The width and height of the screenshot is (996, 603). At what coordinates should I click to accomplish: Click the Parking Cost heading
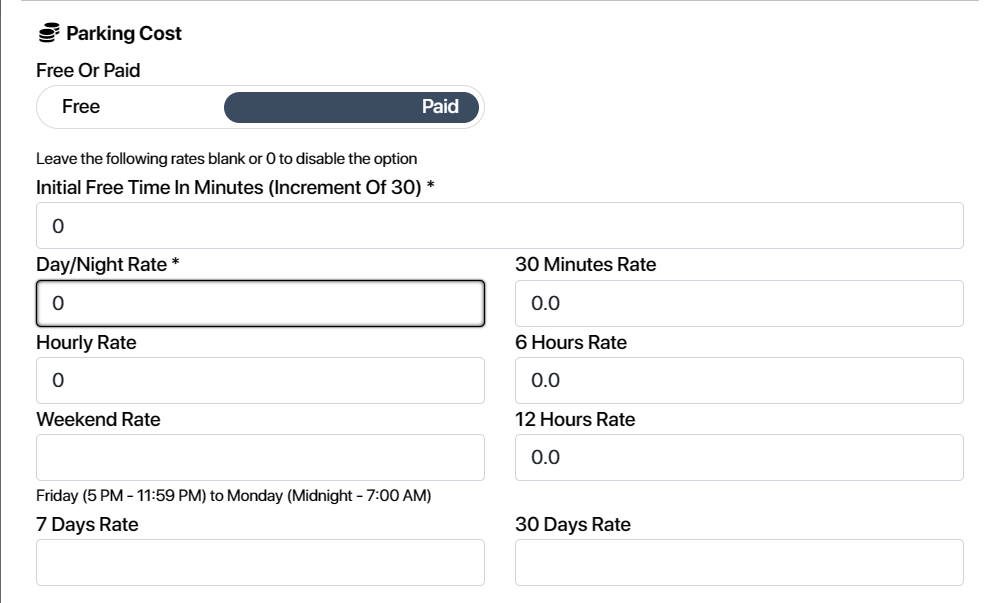(x=124, y=33)
